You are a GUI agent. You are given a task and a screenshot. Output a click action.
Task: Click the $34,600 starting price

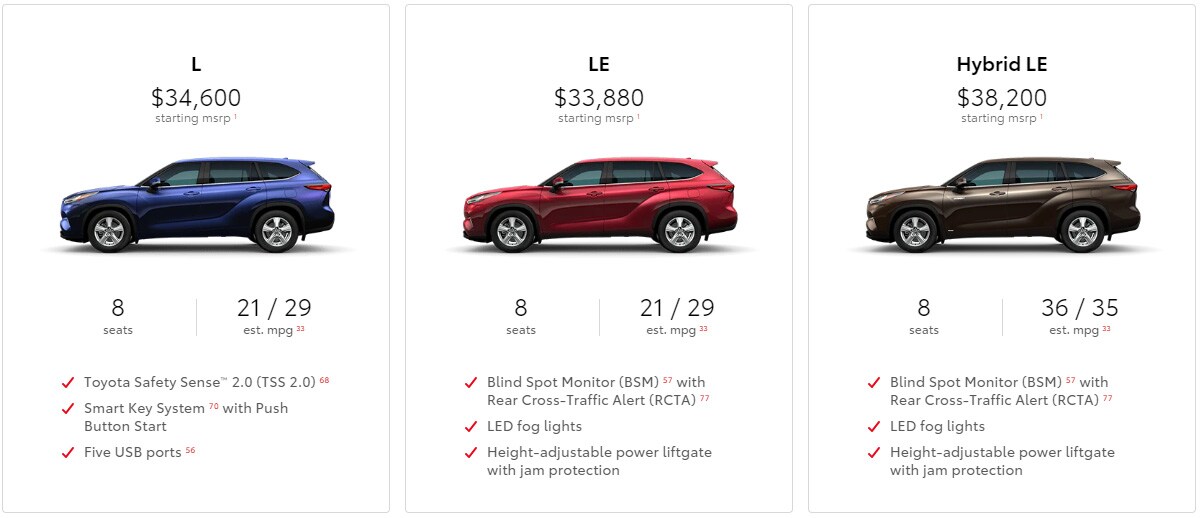(196, 98)
